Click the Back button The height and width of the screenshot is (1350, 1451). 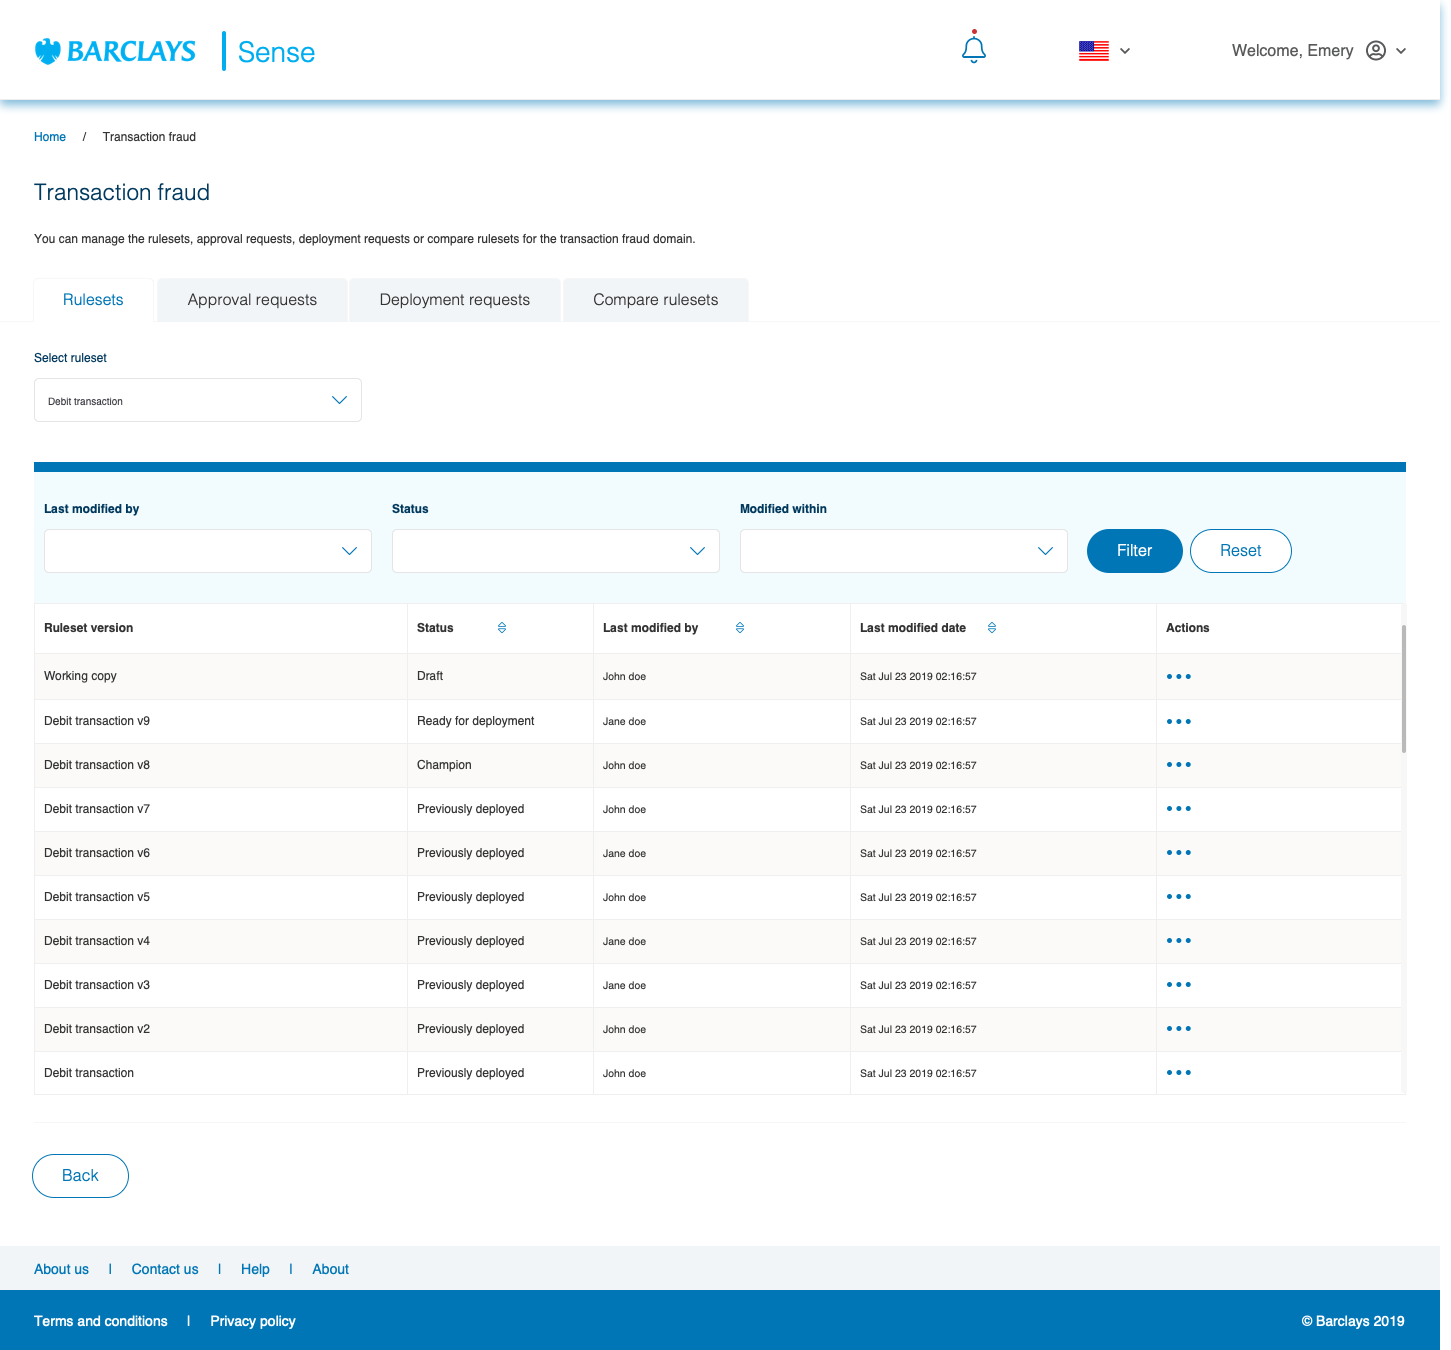point(80,1176)
